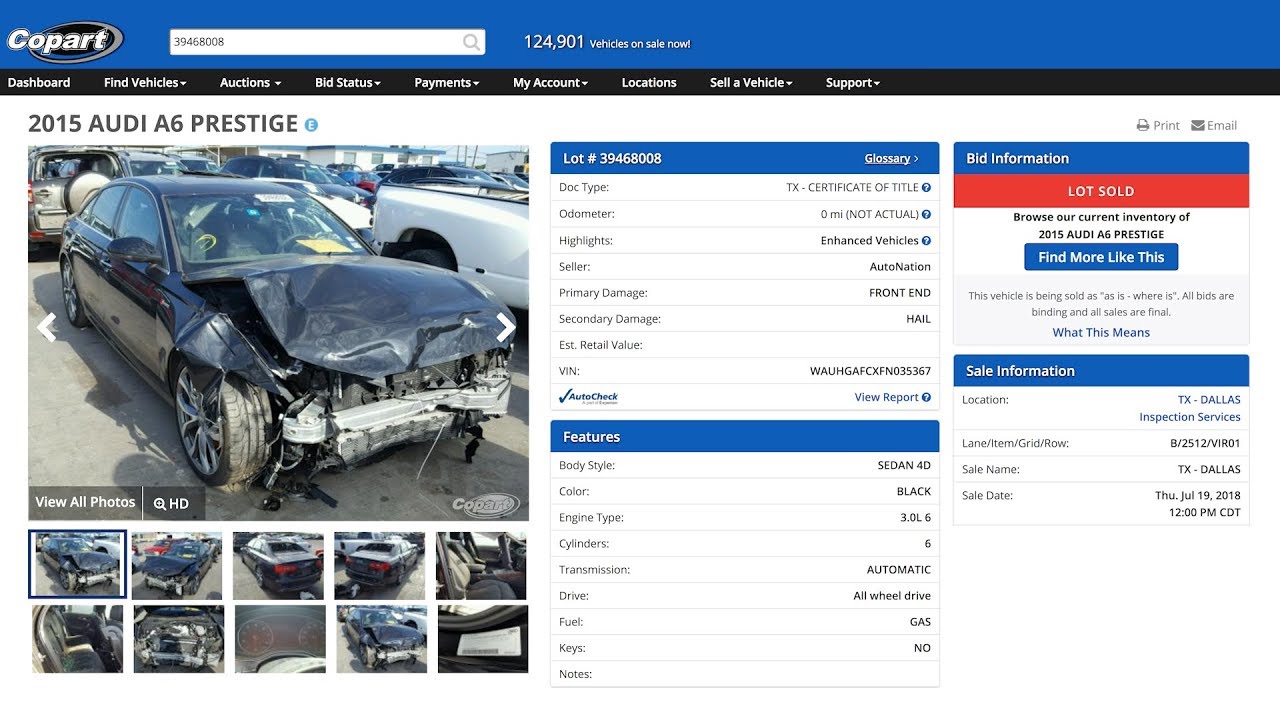1280x720 pixels.
Task: Click the FRONT END primary damage value
Action: (x=900, y=293)
